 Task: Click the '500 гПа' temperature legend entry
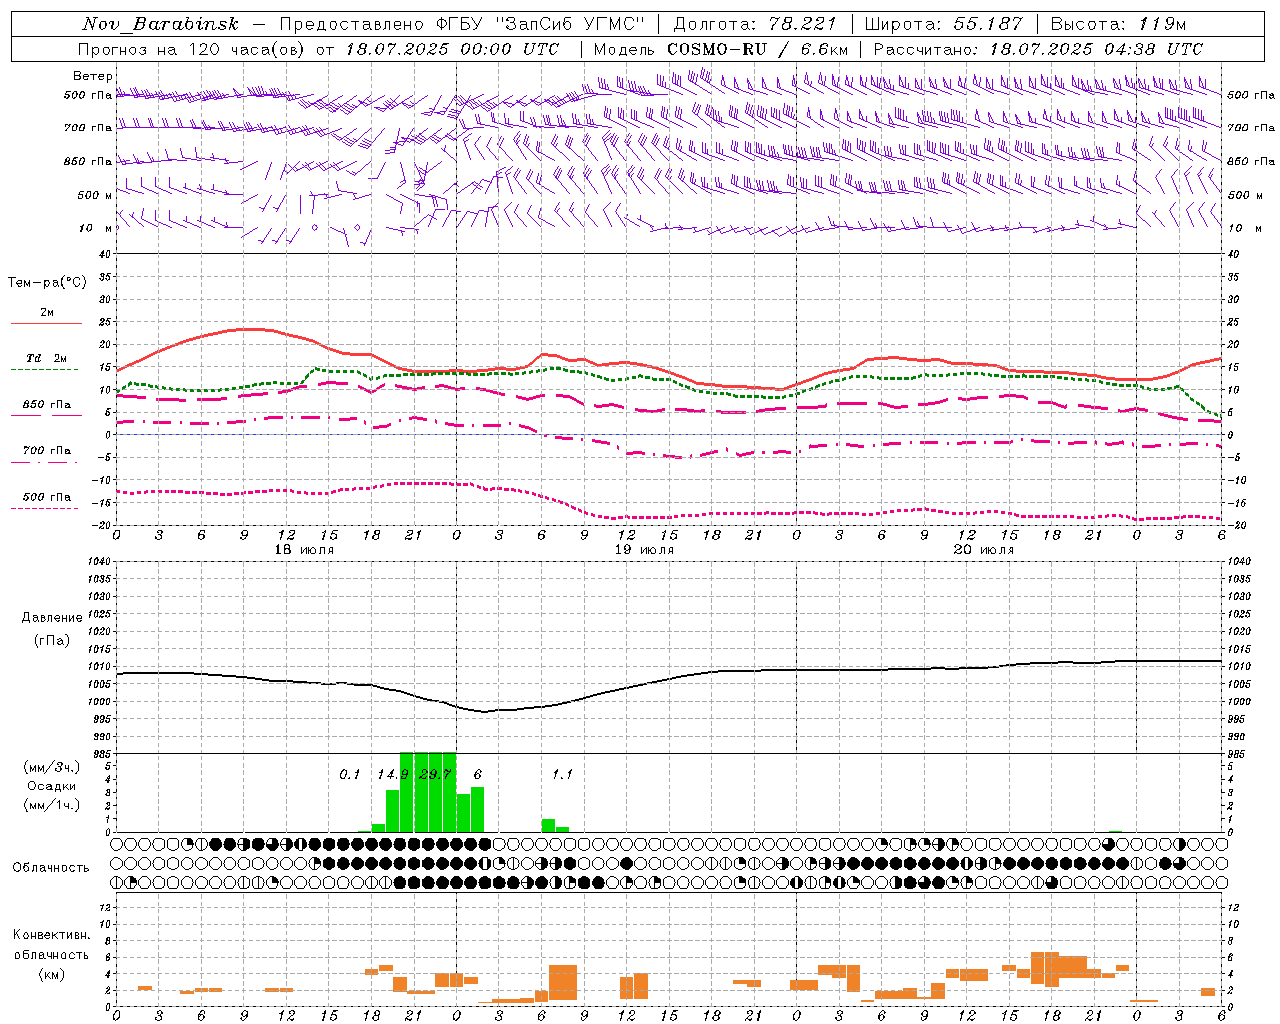click(46, 497)
